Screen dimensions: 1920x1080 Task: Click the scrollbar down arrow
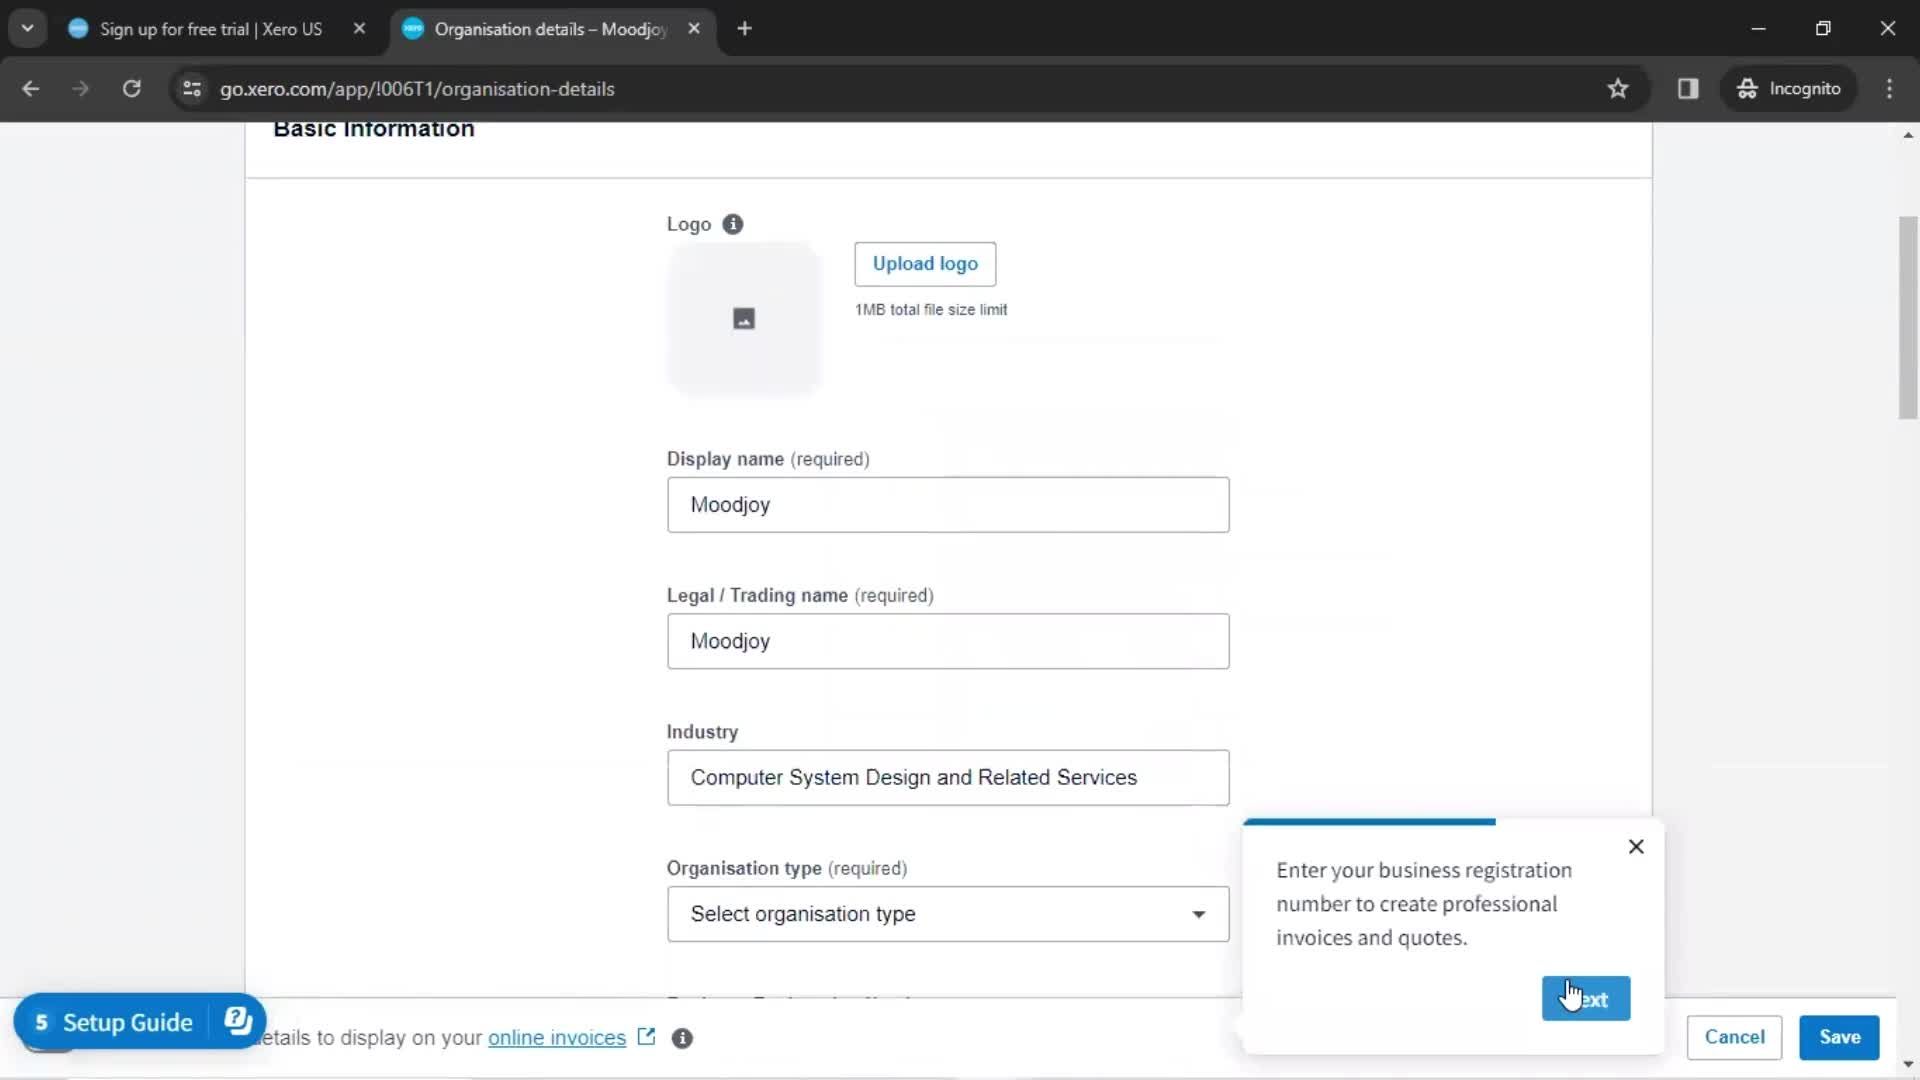1908,1065
